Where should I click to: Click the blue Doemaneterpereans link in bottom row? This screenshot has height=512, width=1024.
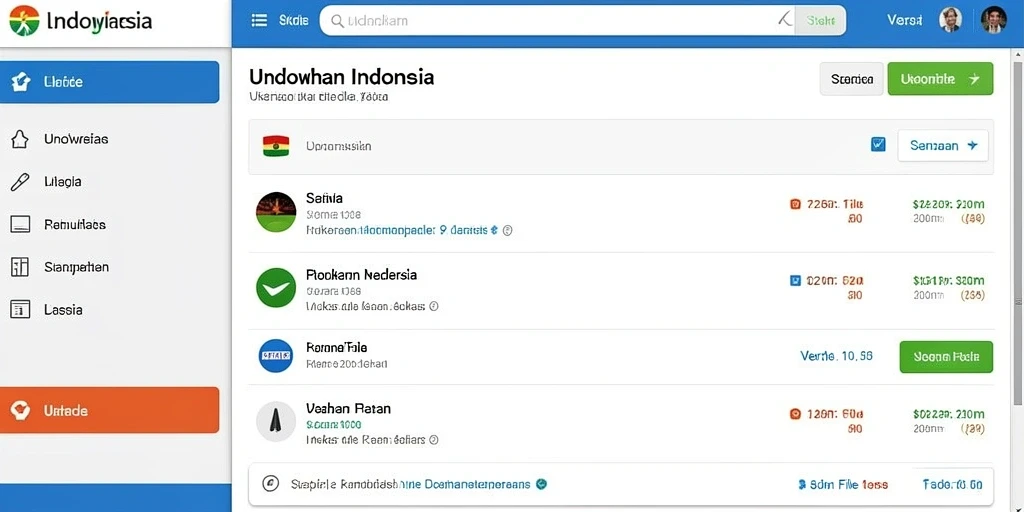477,484
